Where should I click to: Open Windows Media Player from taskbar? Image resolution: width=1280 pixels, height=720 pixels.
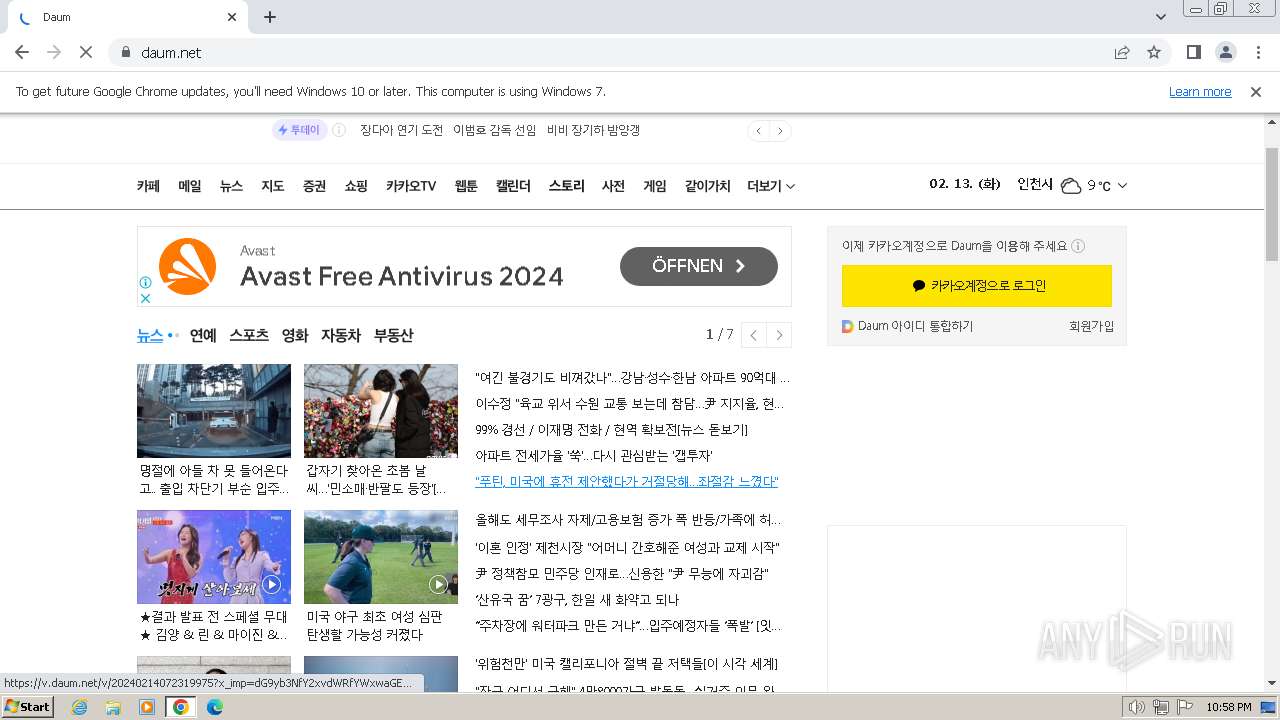click(x=147, y=707)
